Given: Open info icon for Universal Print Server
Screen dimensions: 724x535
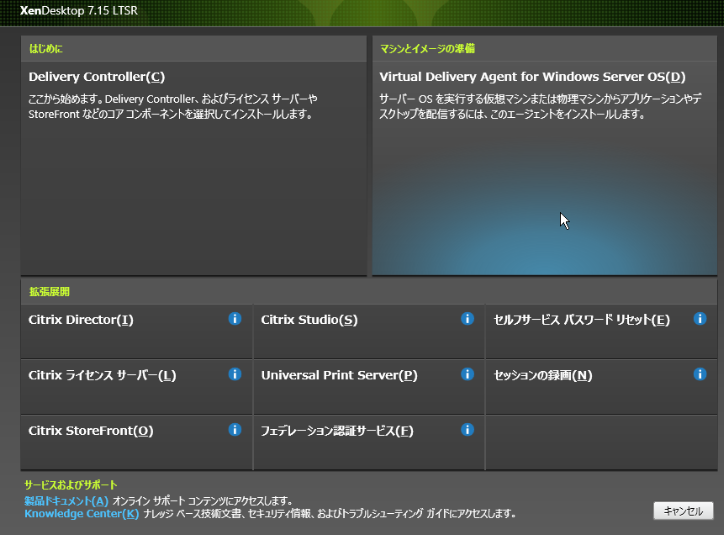Looking at the screenshot, I should pos(467,374).
